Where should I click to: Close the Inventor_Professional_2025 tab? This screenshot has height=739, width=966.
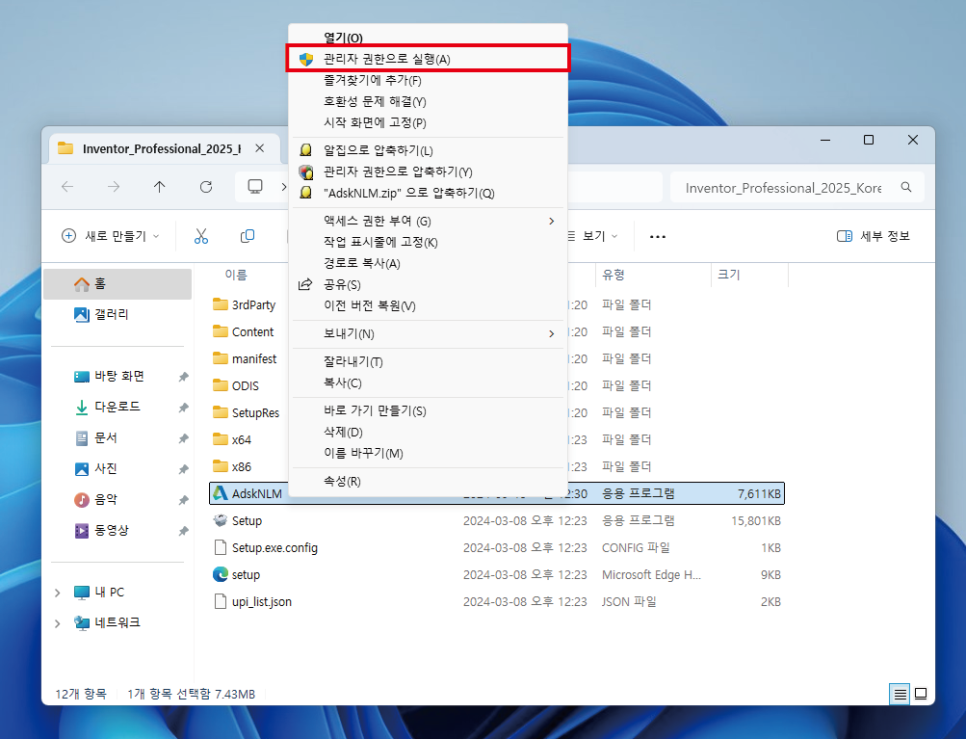(x=260, y=148)
